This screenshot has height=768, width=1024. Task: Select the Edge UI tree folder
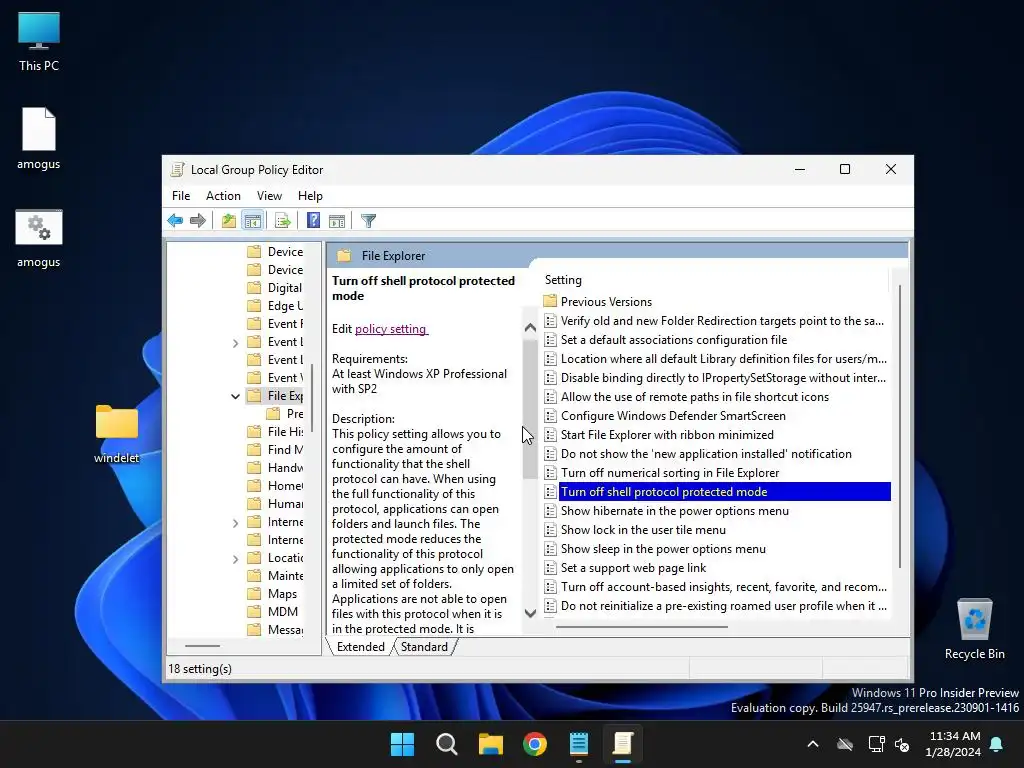click(x=275, y=306)
